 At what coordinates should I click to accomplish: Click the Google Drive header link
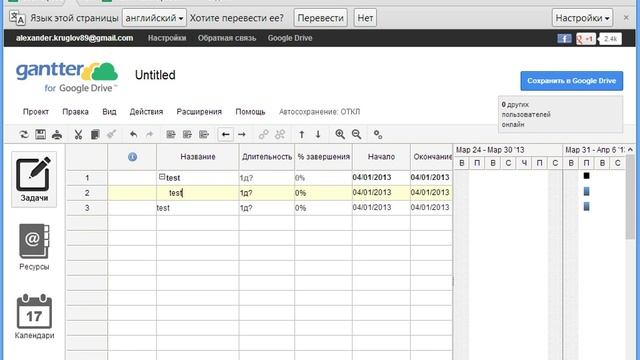tap(290, 38)
